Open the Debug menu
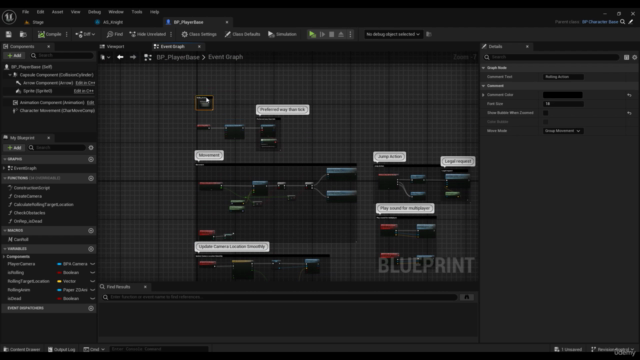Viewport: 640px width, 360px height. point(94,12)
